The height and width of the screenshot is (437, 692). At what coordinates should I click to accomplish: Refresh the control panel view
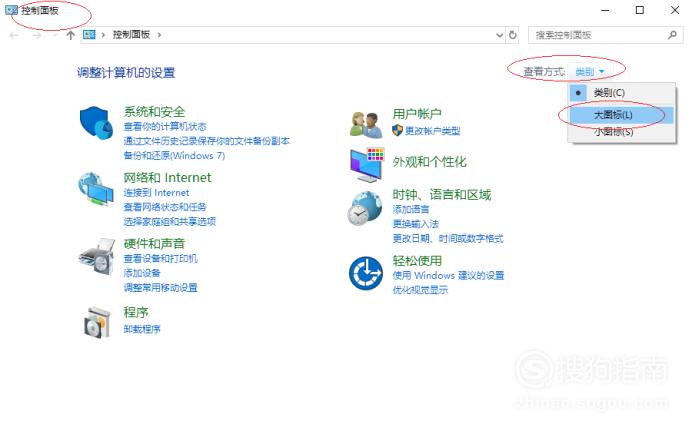pos(512,35)
